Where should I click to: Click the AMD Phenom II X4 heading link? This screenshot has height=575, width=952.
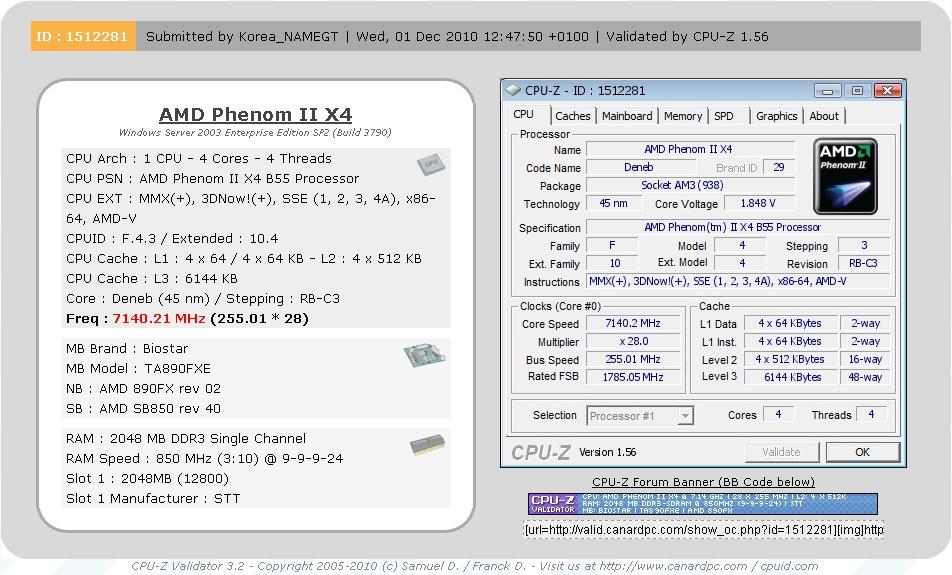(255, 114)
